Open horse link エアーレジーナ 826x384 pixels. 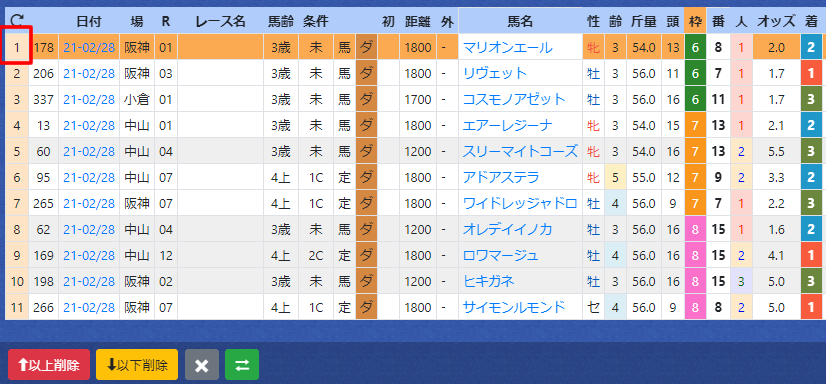coord(508,126)
